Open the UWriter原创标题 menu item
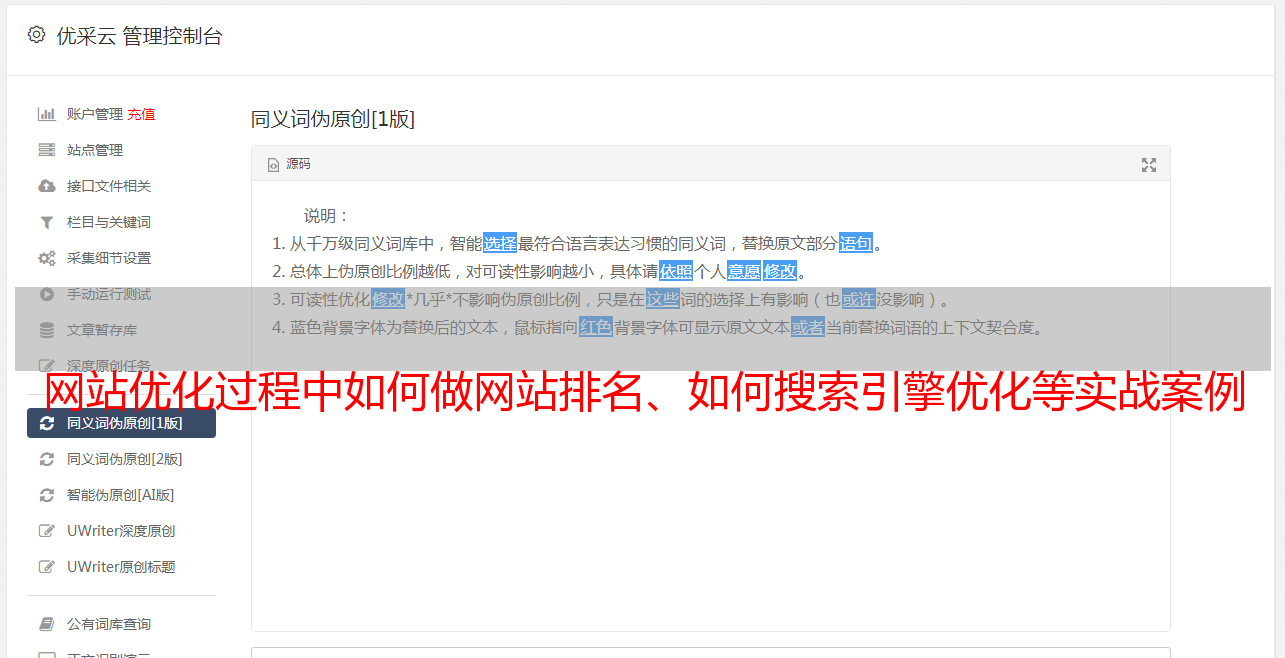This screenshot has width=1285, height=658. coord(121,567)
